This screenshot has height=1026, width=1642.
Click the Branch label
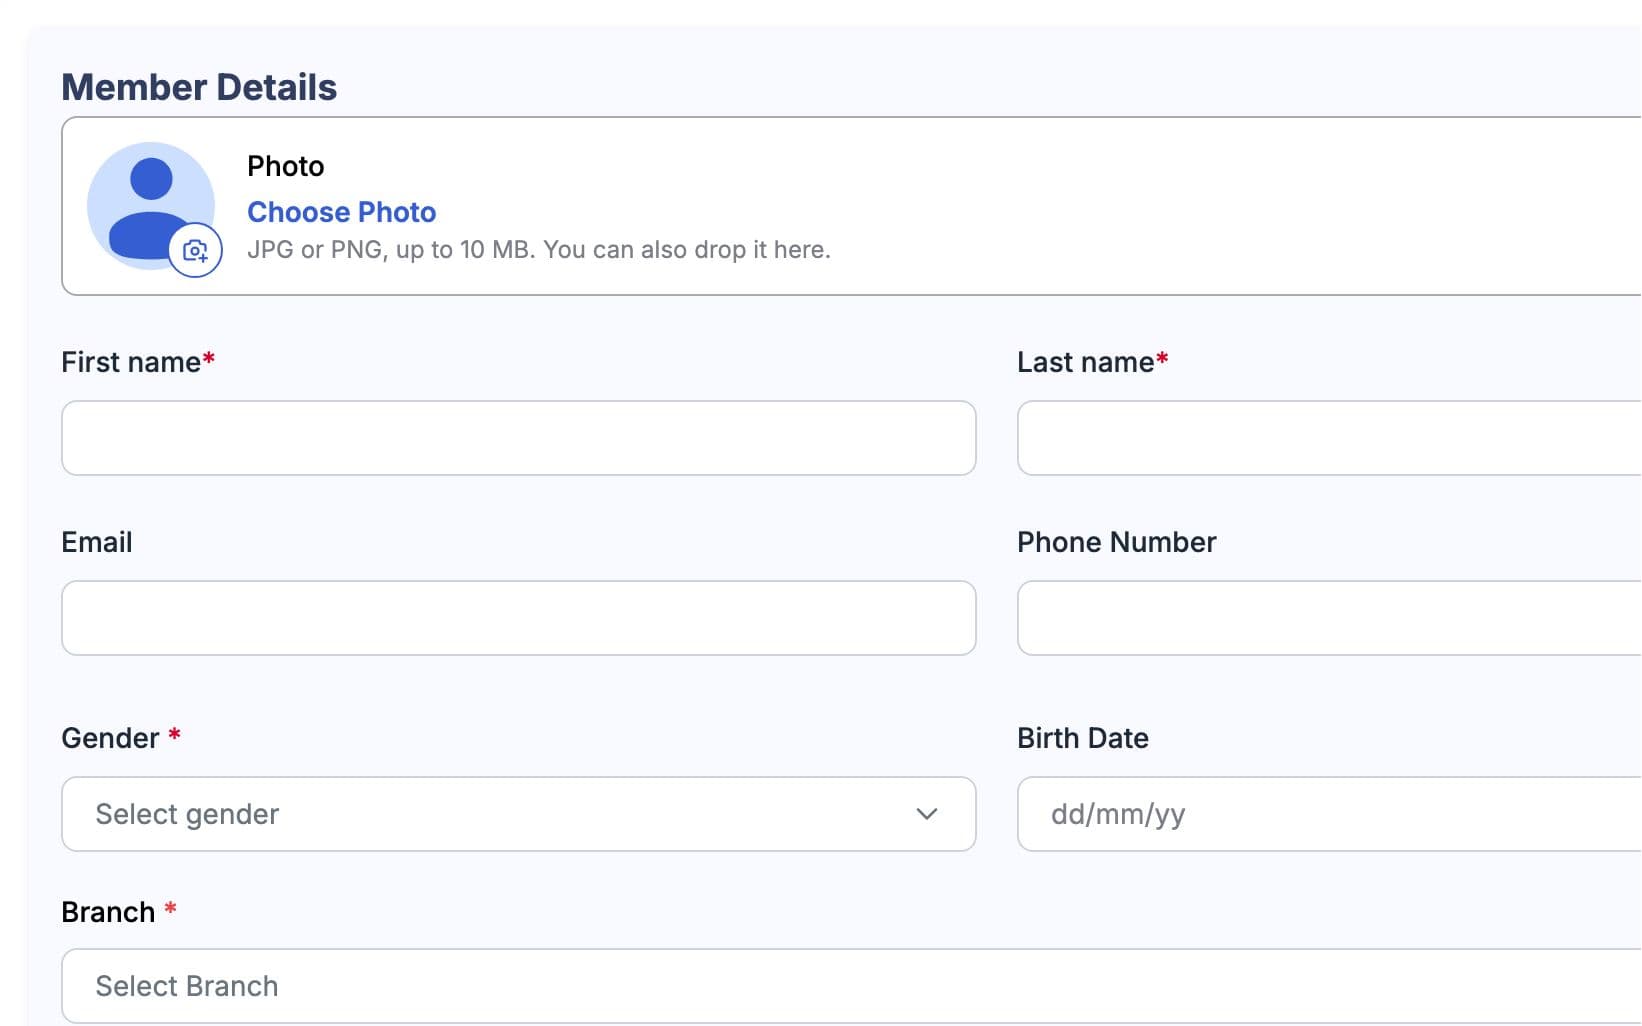[x=119, y=912]
